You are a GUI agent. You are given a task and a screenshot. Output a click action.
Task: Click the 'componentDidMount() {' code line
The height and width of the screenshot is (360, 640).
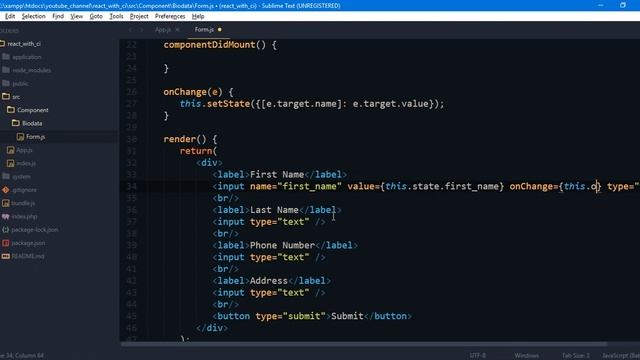click(220, 45)
